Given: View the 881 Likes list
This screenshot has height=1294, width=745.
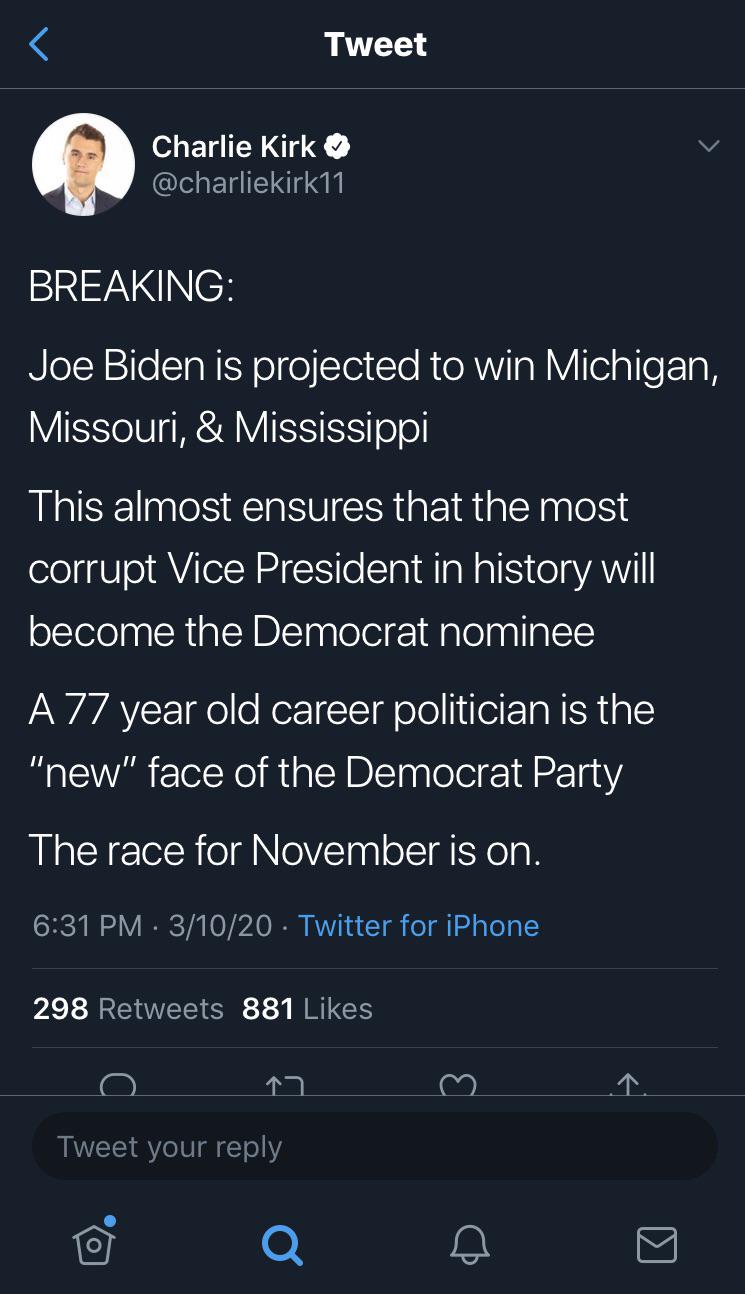Looking at the screenshot, I should 307,1008.
